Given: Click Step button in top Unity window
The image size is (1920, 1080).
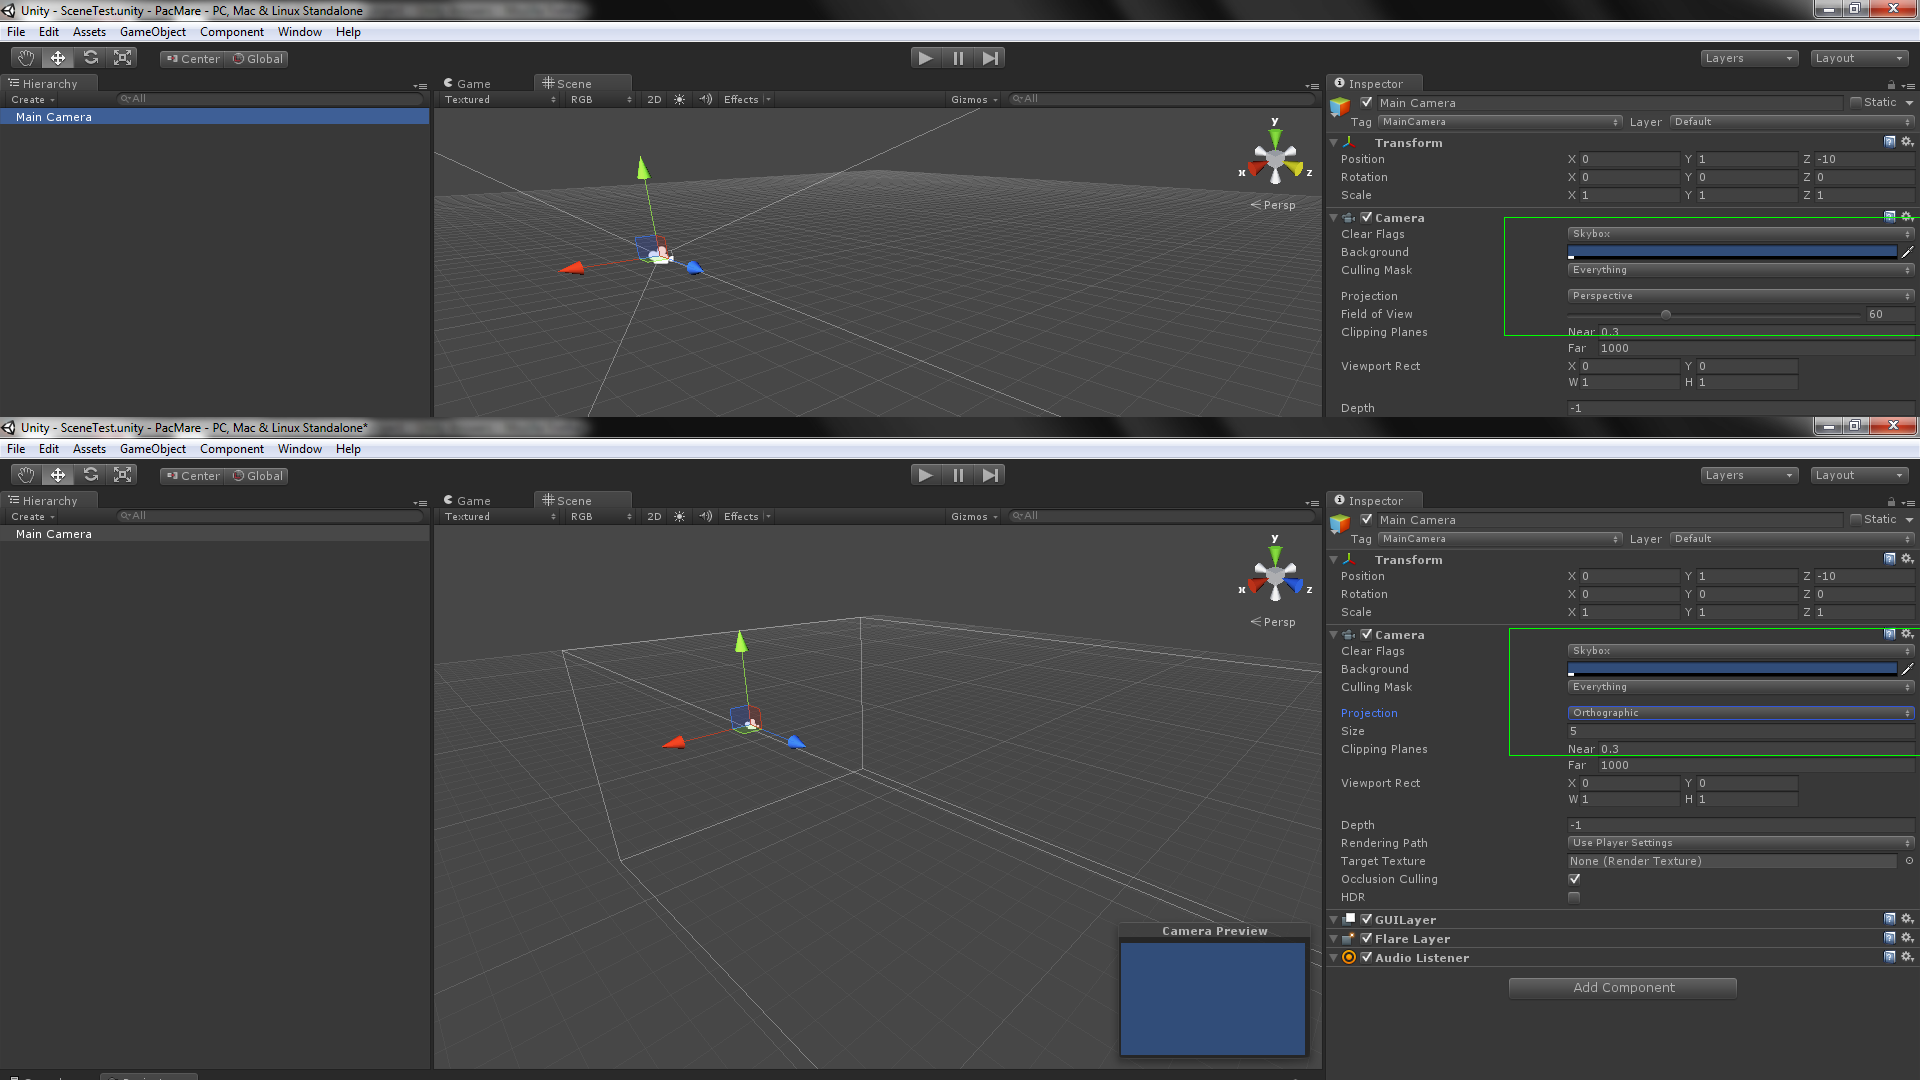Looking at the screenshot, I should click(x=990, y=58).
